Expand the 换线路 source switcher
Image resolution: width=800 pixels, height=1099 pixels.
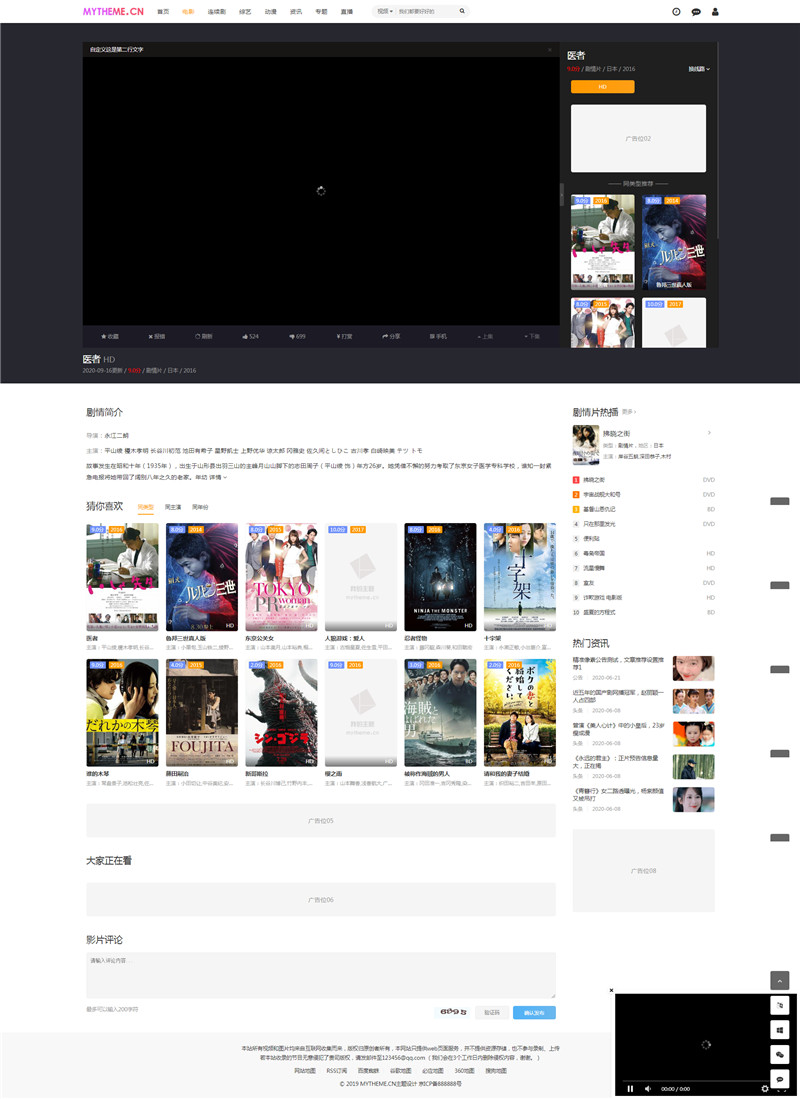(698, 69)
